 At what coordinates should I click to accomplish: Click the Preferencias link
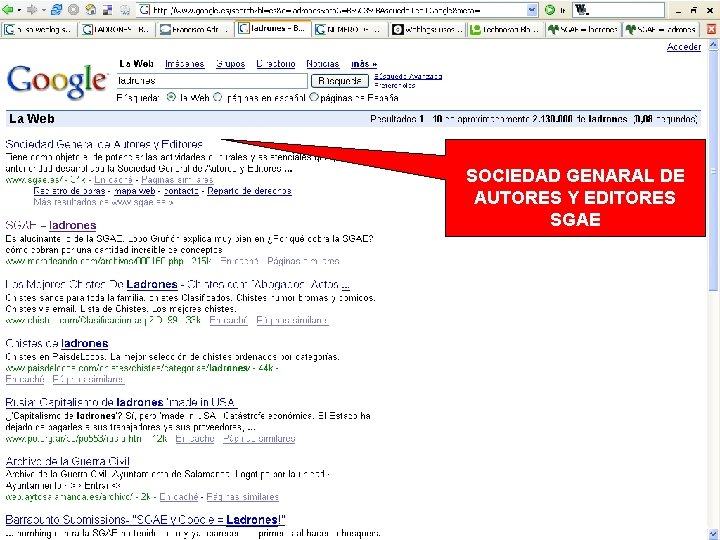click(x=395, y=85)
